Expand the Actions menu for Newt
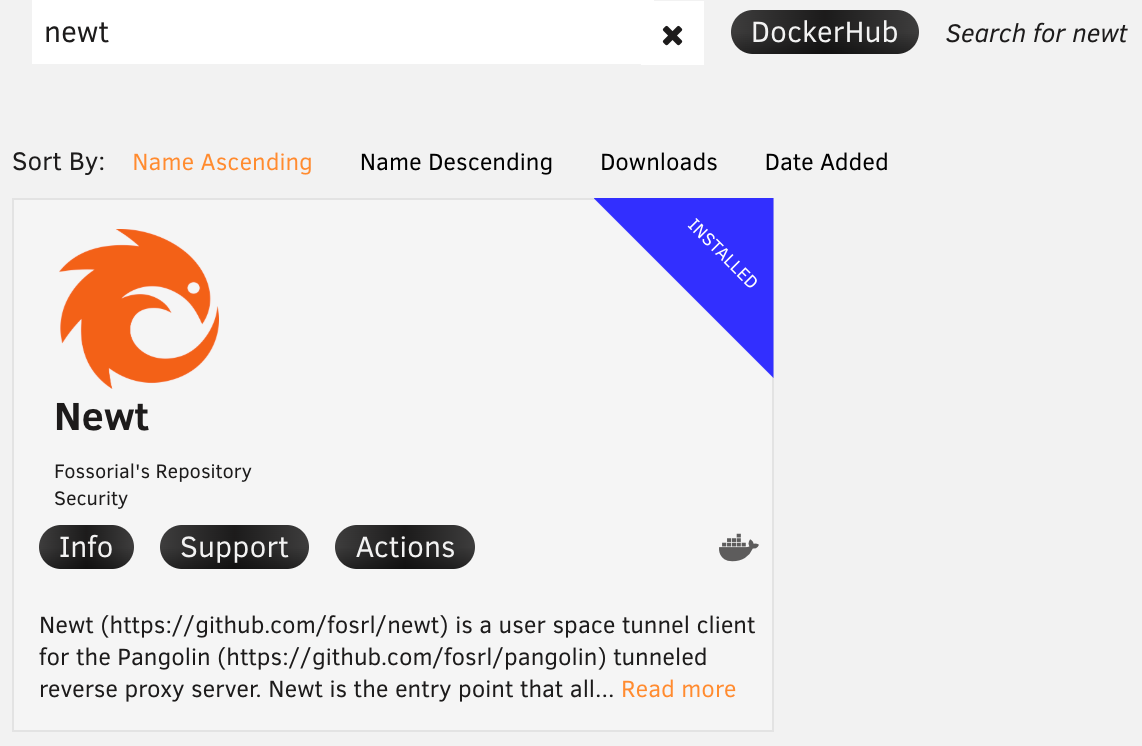Image resolution: width=1142 pixels, height=746 pixels. 405,547
